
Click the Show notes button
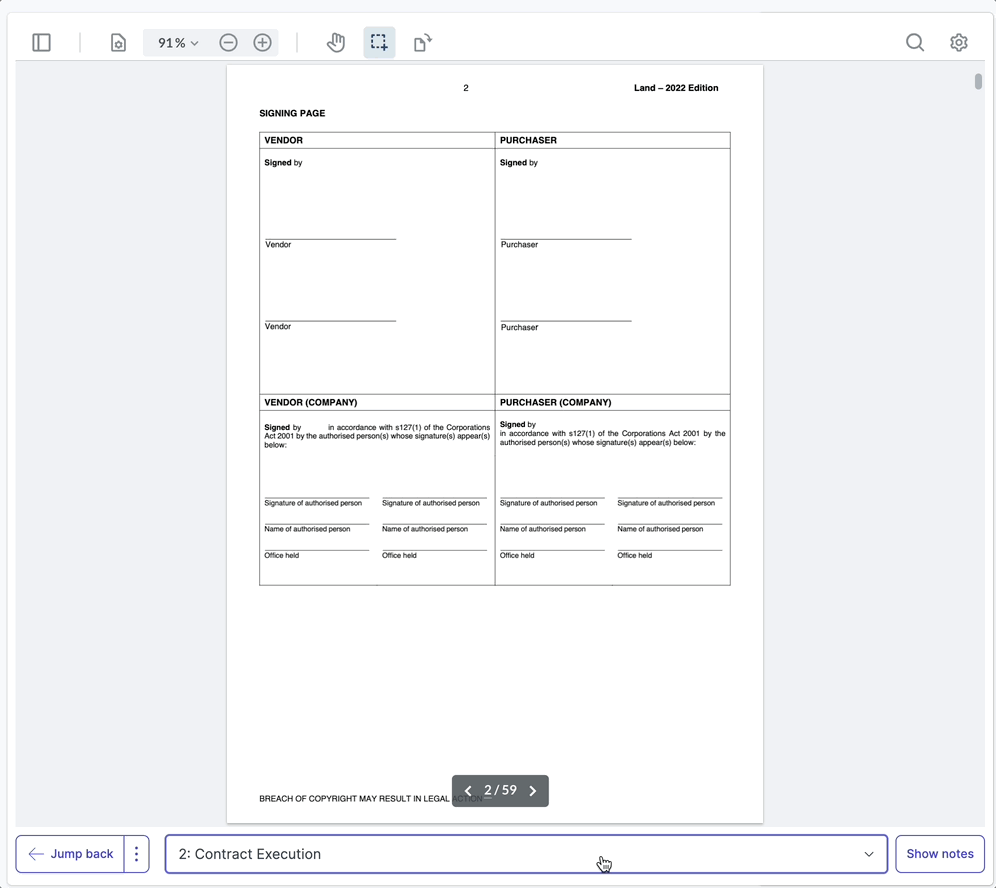[939, 854]
